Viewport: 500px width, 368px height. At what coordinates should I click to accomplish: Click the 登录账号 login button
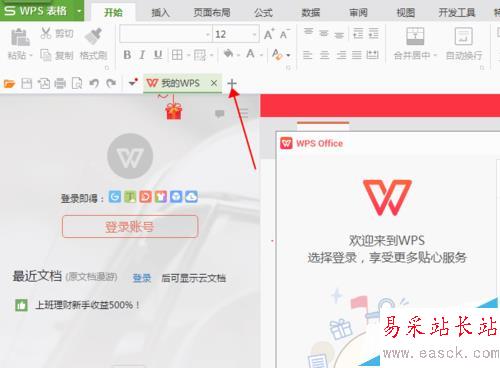130,227
